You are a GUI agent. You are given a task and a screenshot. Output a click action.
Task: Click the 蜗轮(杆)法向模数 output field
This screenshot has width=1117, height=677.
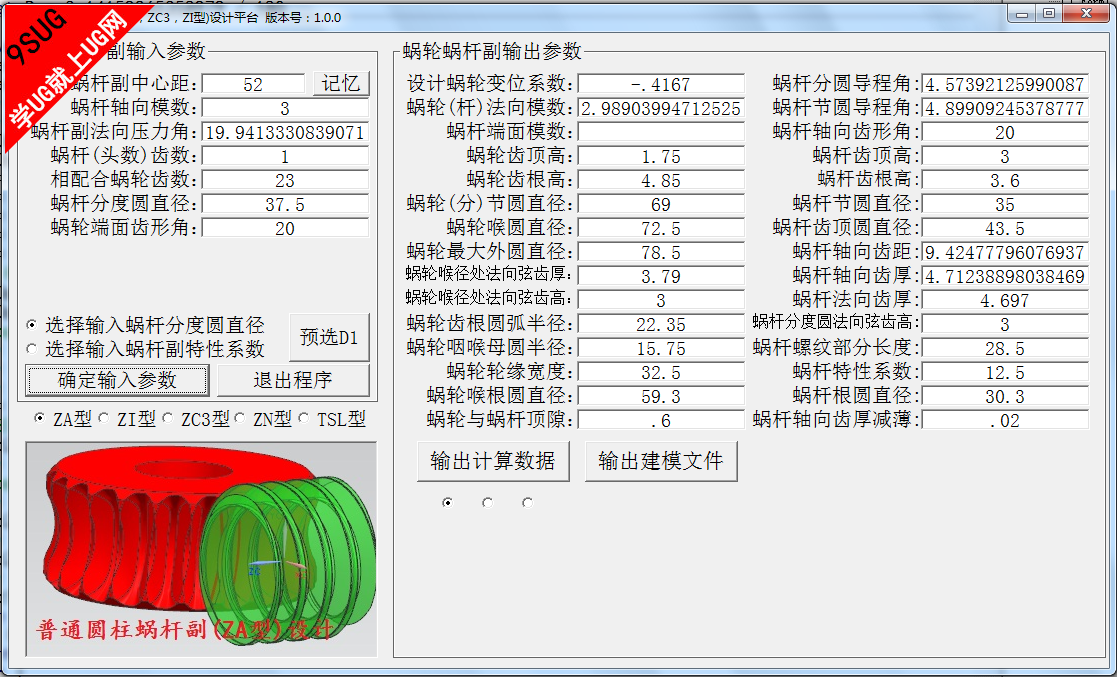[x=661, y=108]
